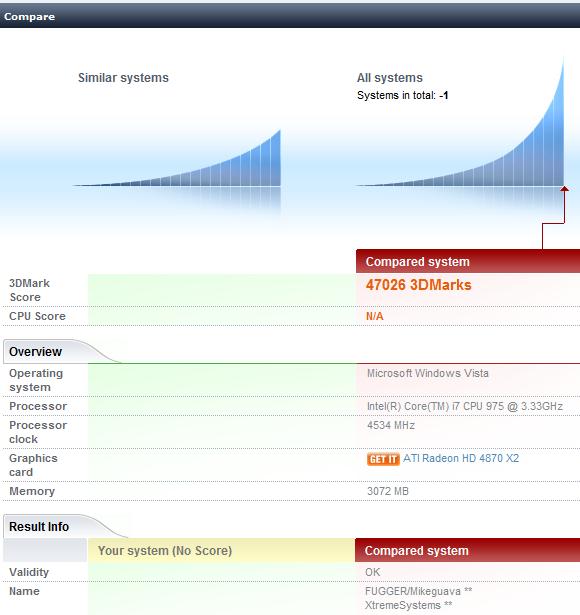
Task: Open the ATI Radeon HD 4870 X2 link
Action: 461,458
